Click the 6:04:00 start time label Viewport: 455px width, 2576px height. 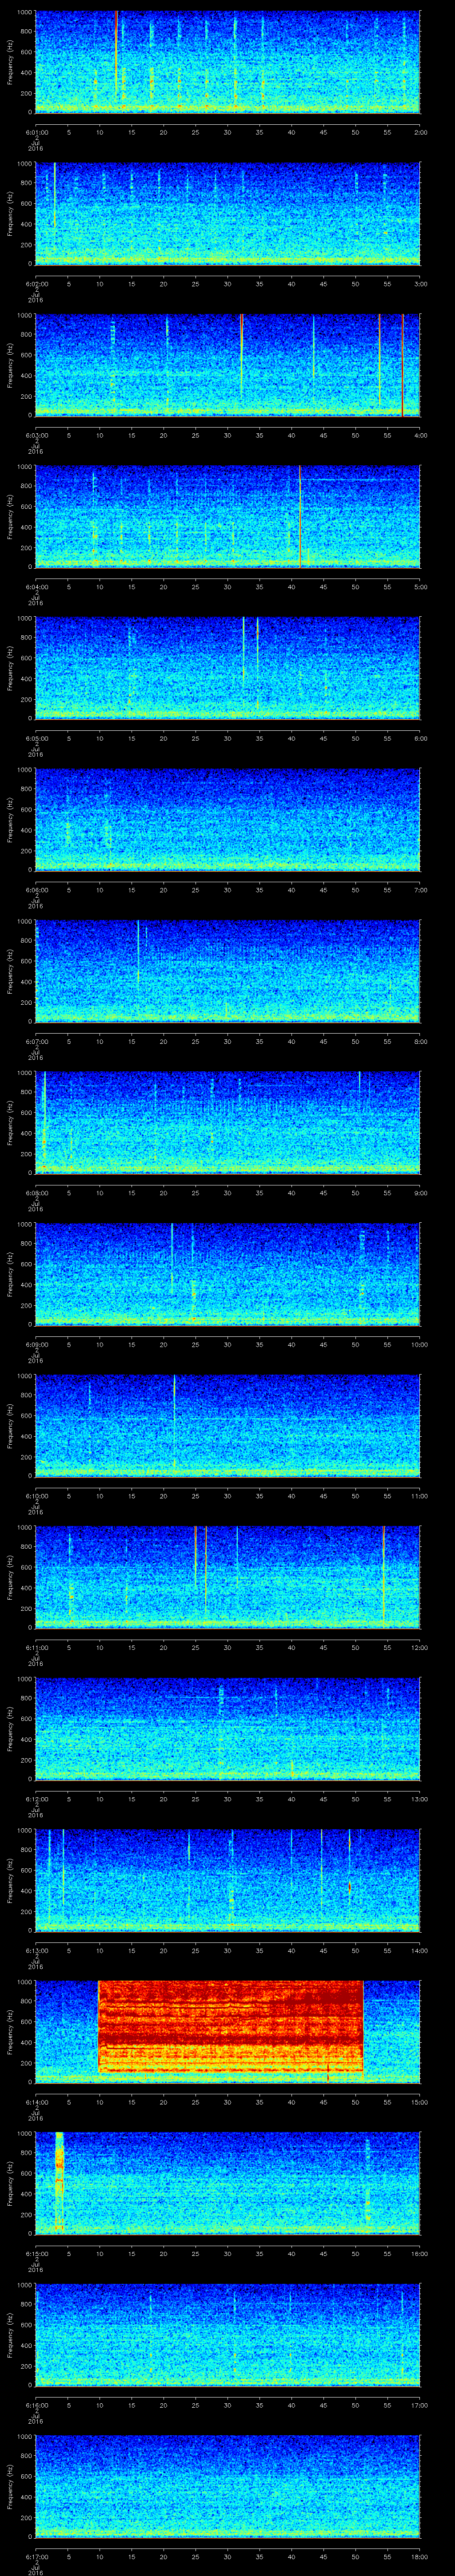click(37, 587)
